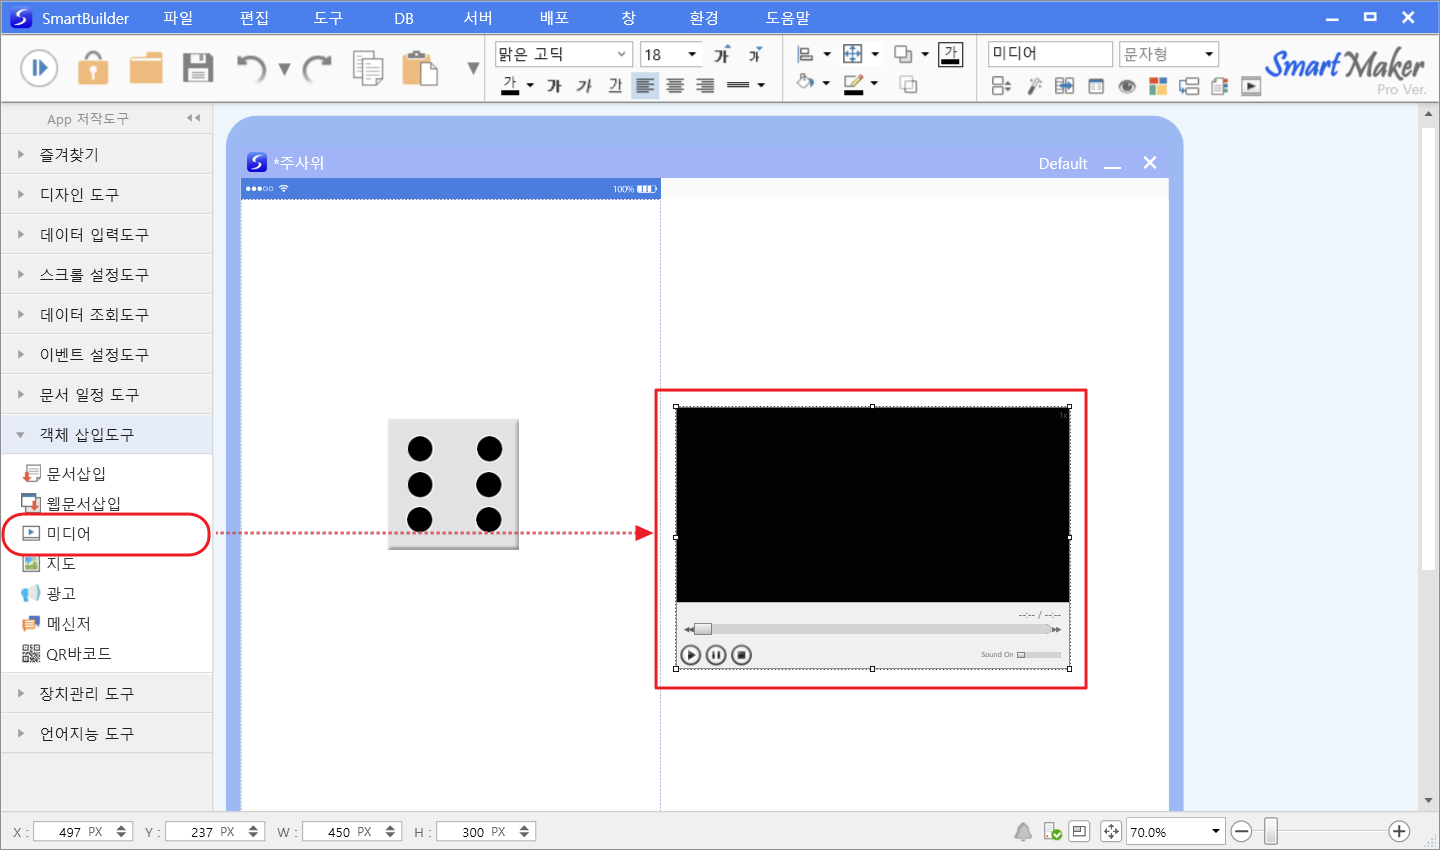
Task: Select the 문서삽입 tool
Action: point(64,473)
